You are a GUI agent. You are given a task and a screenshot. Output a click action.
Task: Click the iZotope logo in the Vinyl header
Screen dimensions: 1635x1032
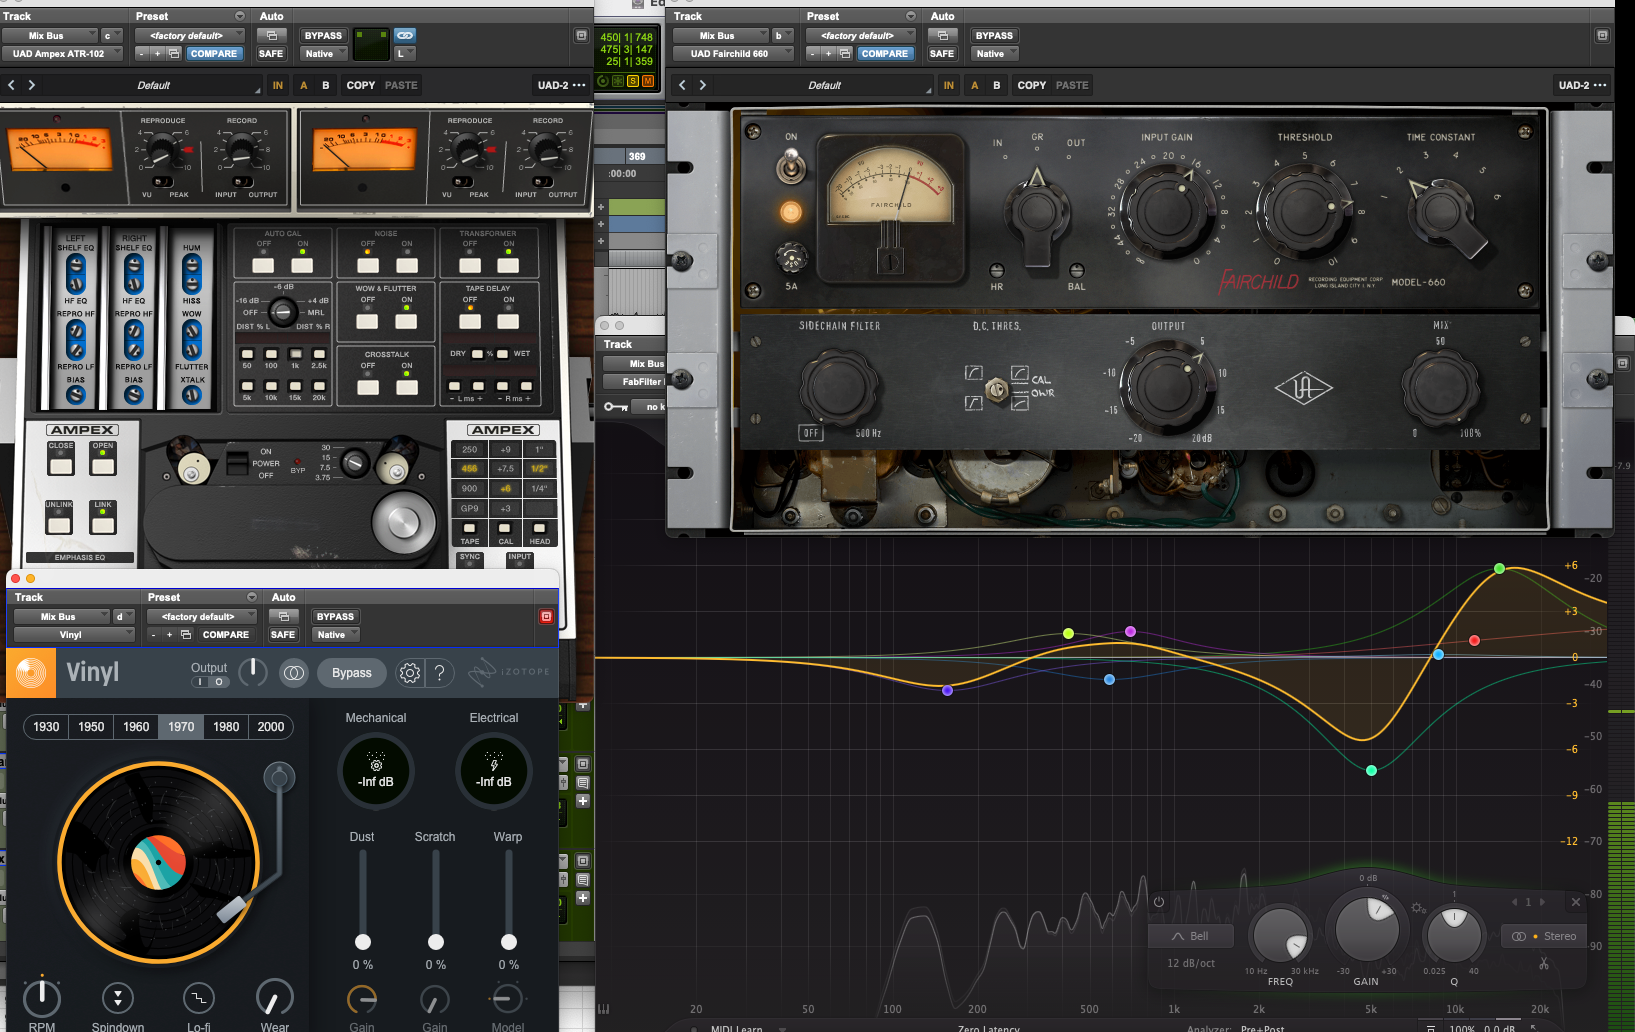pyautogui.click(x=508, y=672)
